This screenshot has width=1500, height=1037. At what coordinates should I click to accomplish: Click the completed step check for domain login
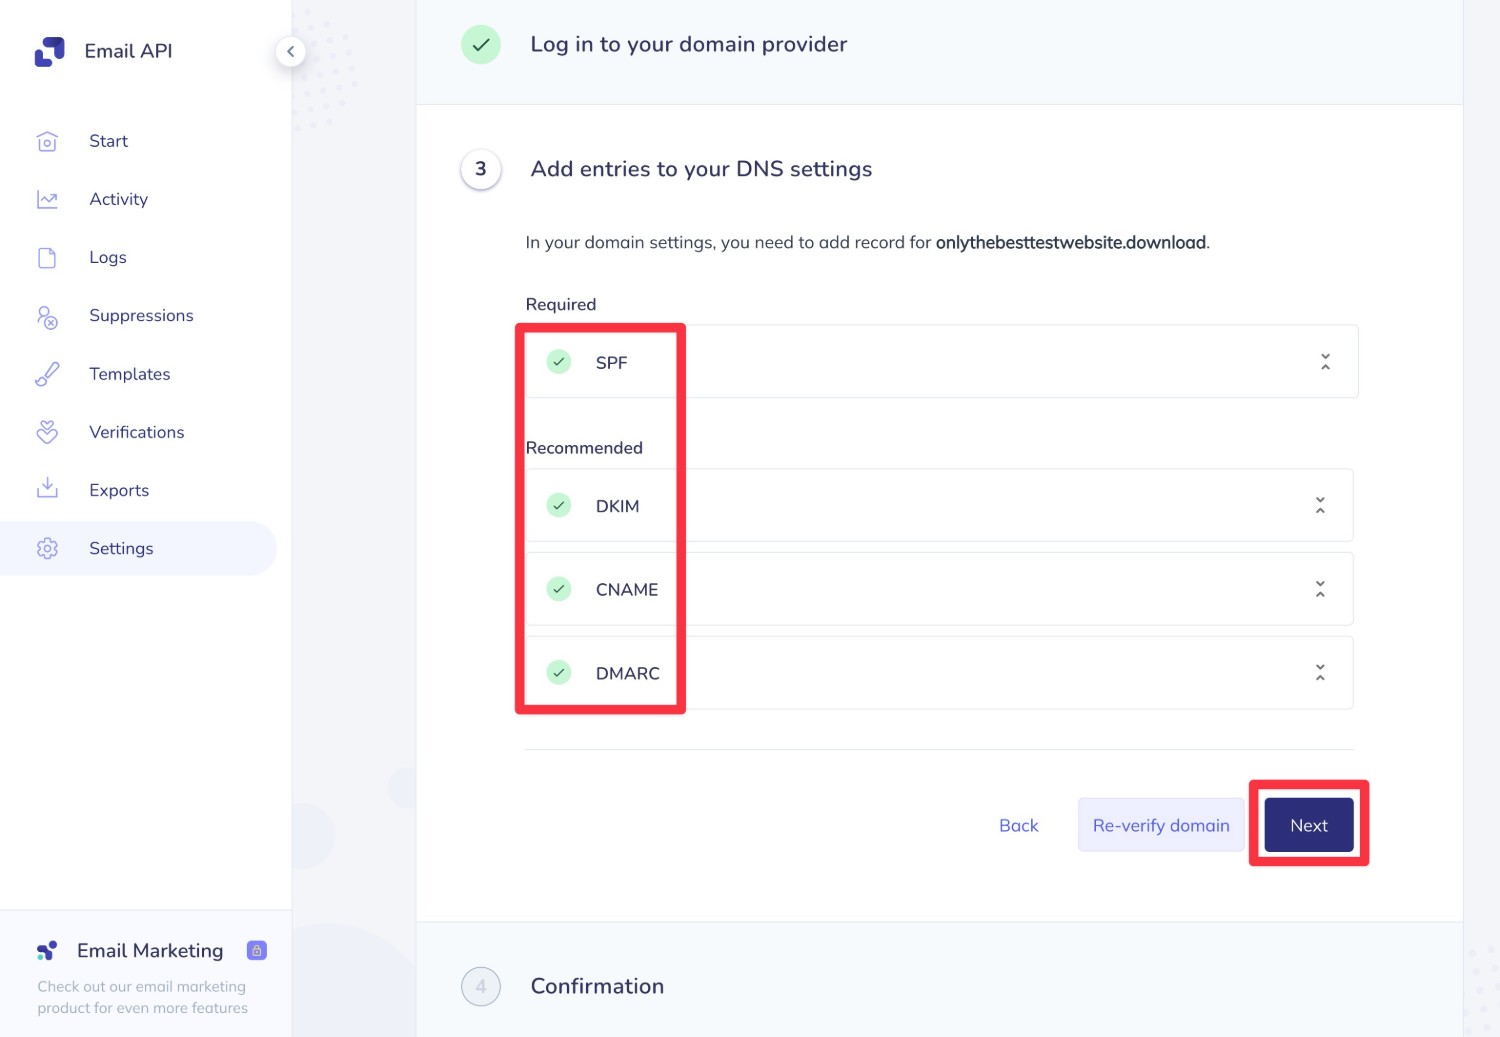(x=481, y=44)
